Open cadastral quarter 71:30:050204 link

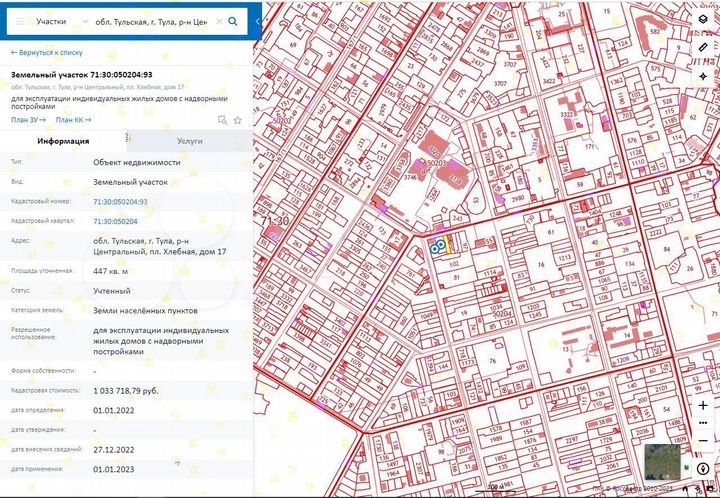click(x=115, y=221)
